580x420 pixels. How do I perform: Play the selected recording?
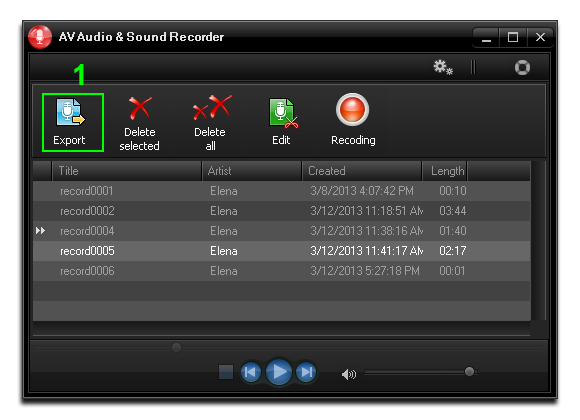[279, 372]
